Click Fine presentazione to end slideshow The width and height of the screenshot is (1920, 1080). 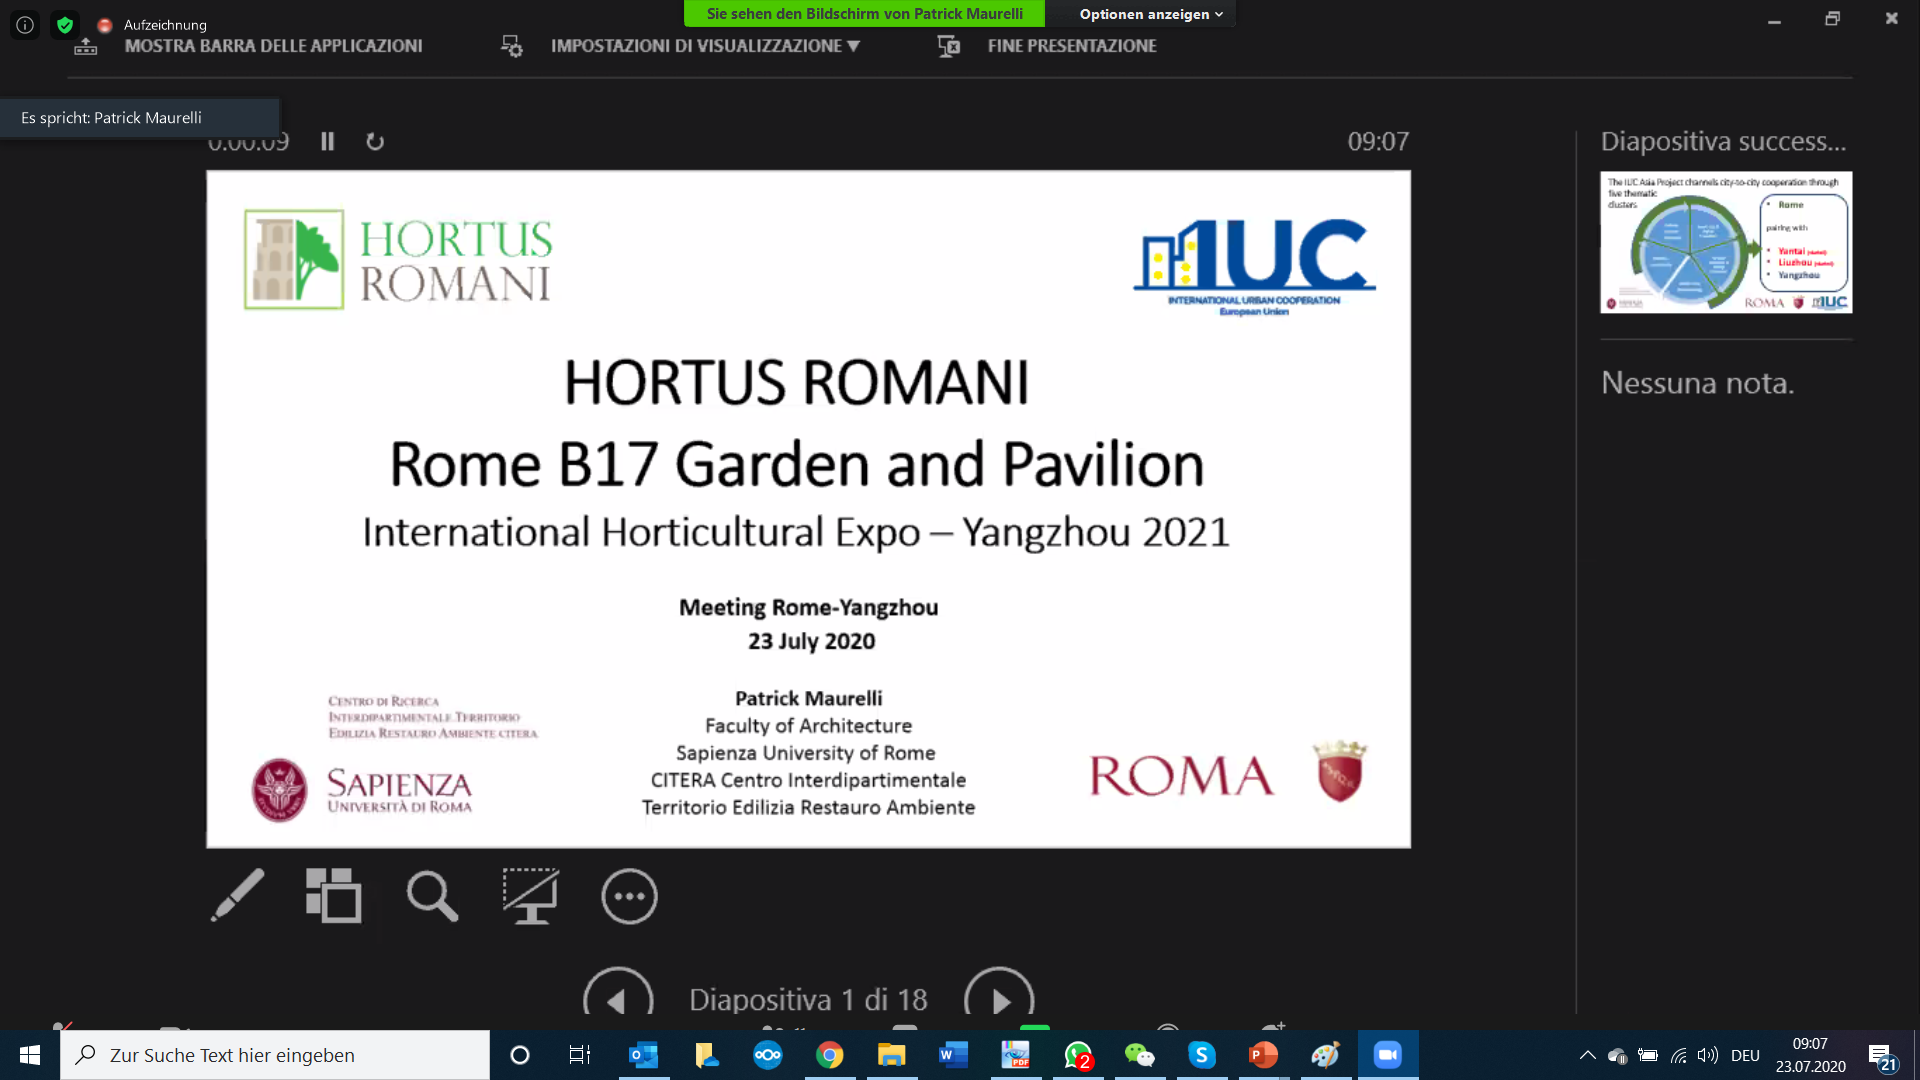point(1071,46)
